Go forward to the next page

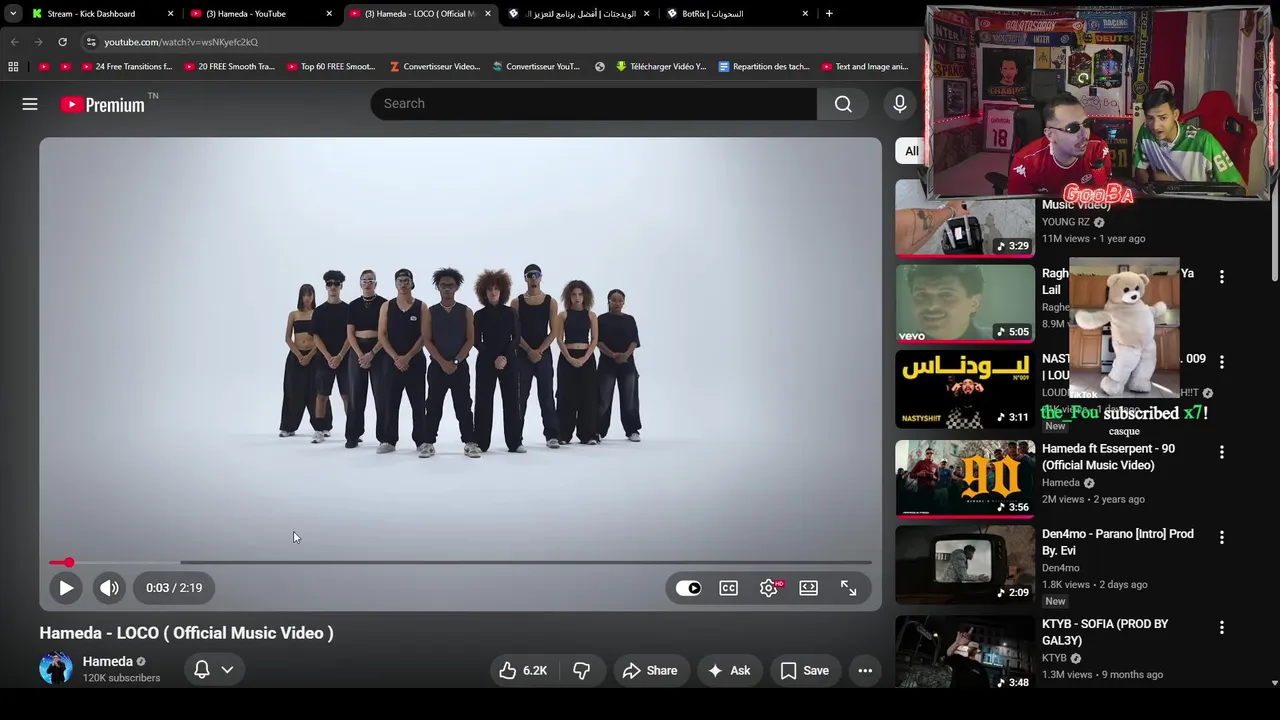pos(38,42)
